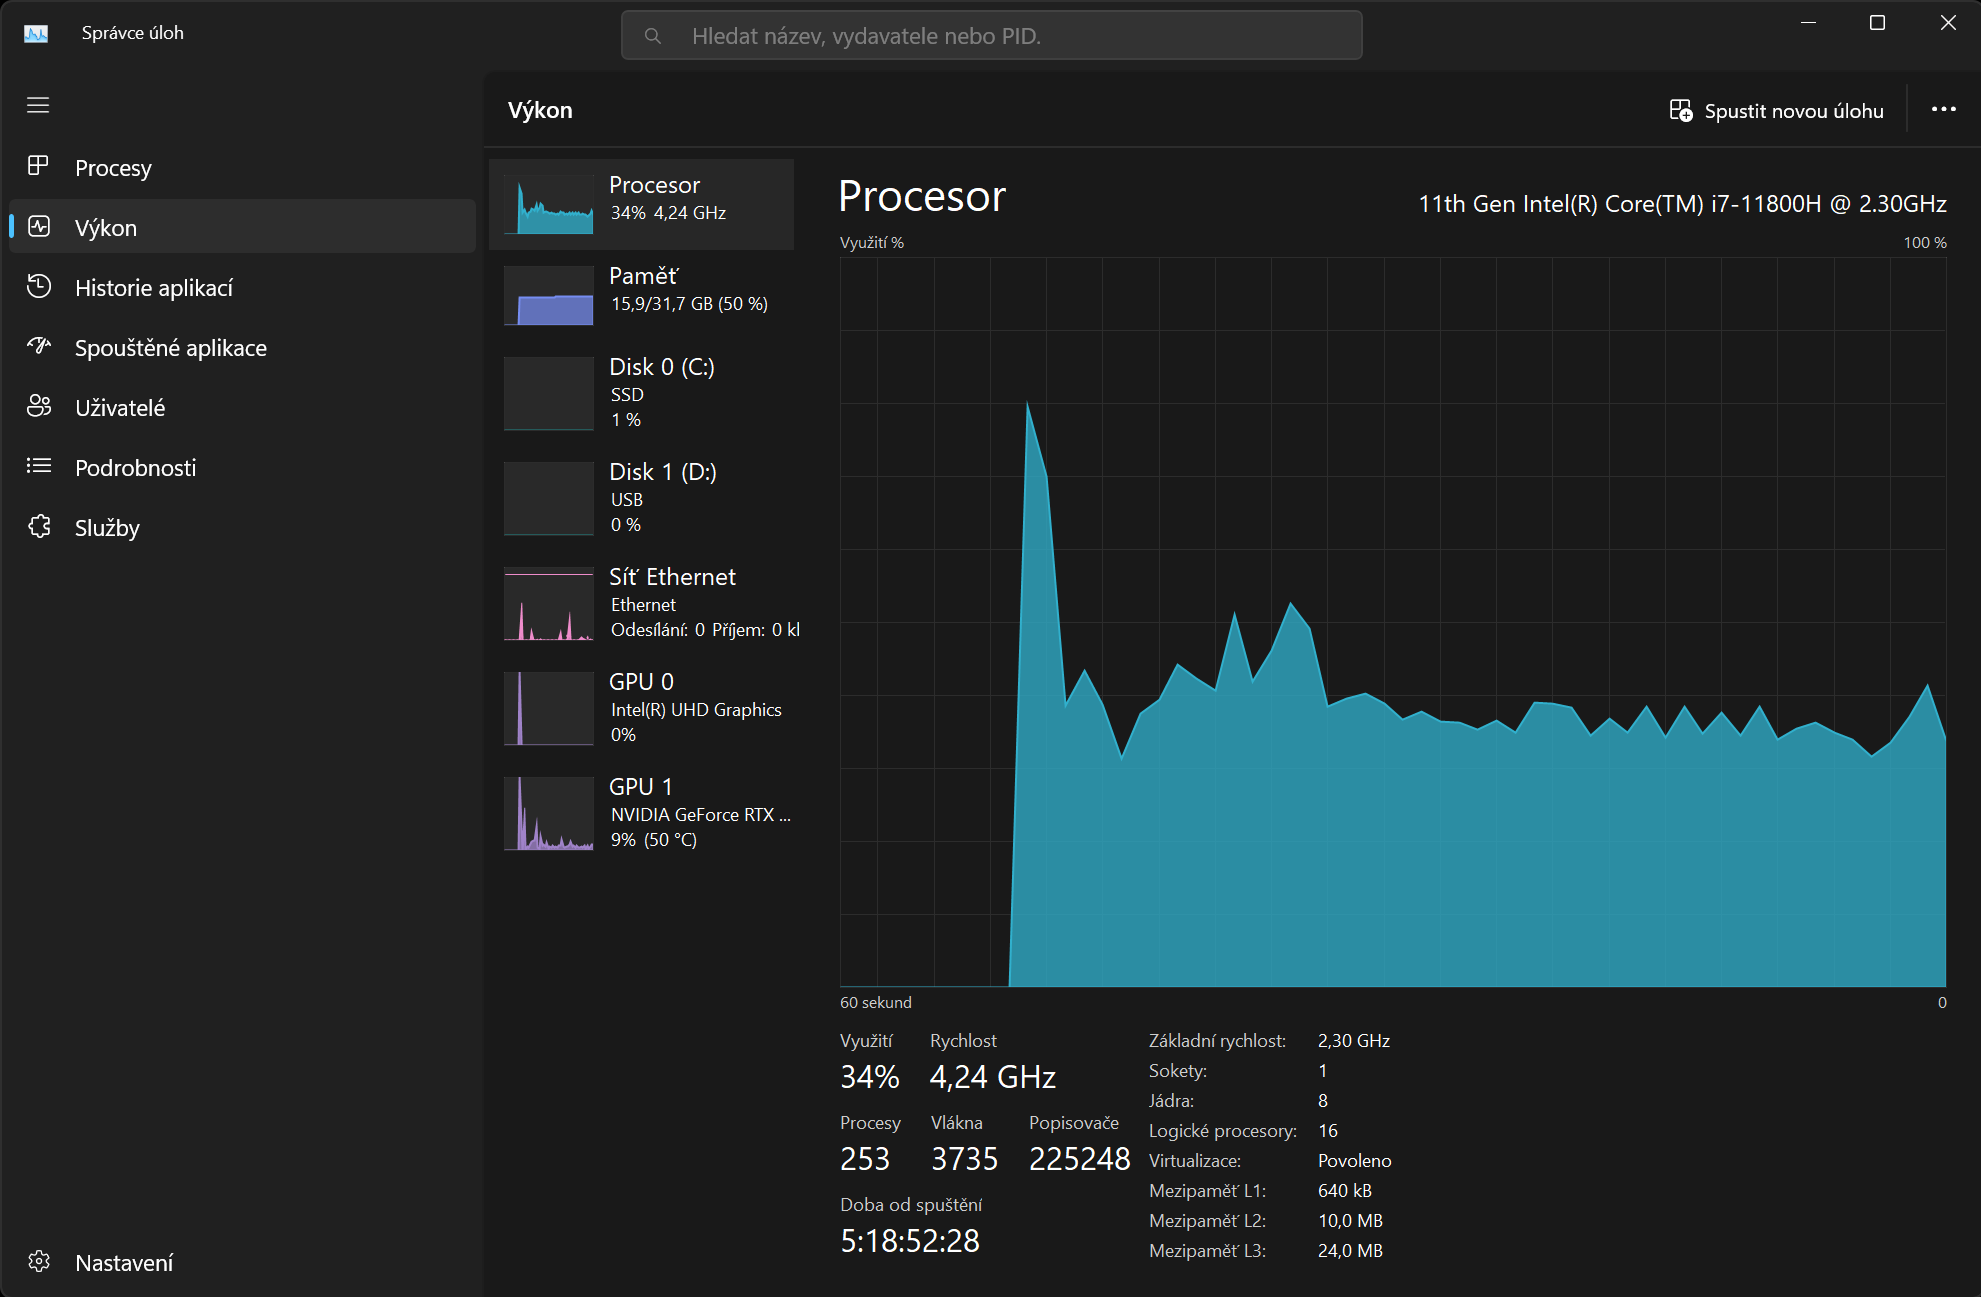Click the Task Manager app icon in title bar
This screenshot has width=1981, height=1297.
pos(36,33)
